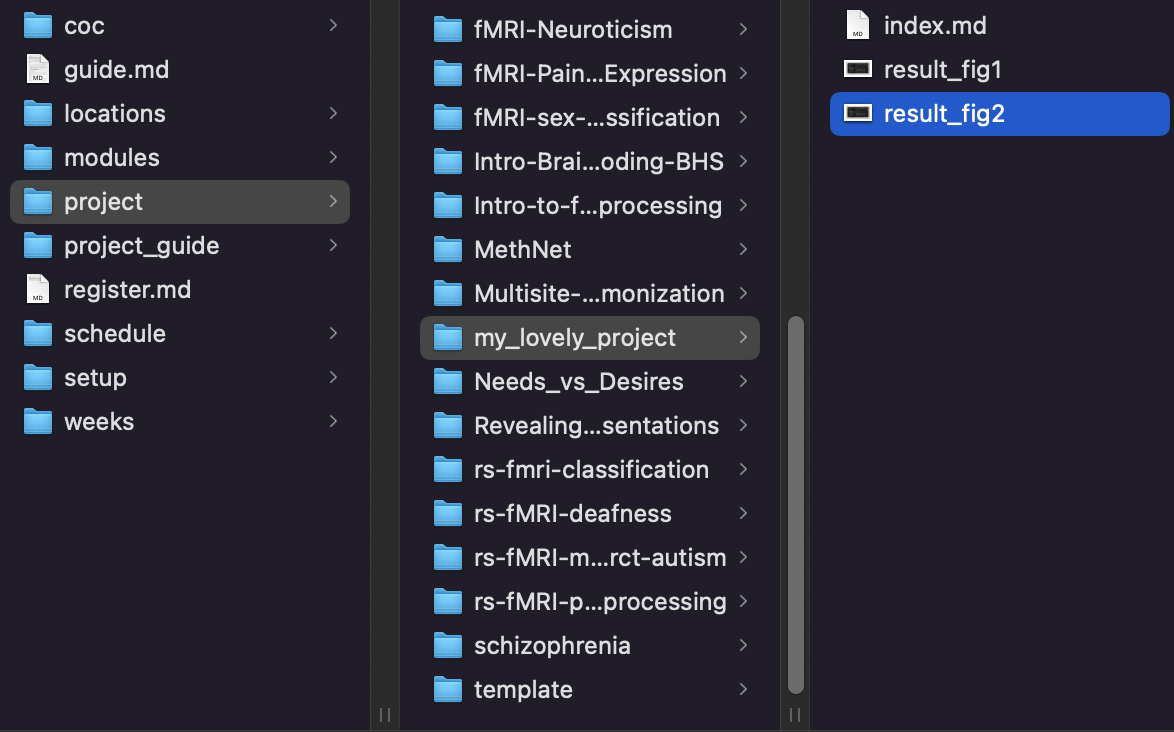The image size is (1174, 732).
Task: Click the middle column vertical scrollbar
Action: (796, 505)
